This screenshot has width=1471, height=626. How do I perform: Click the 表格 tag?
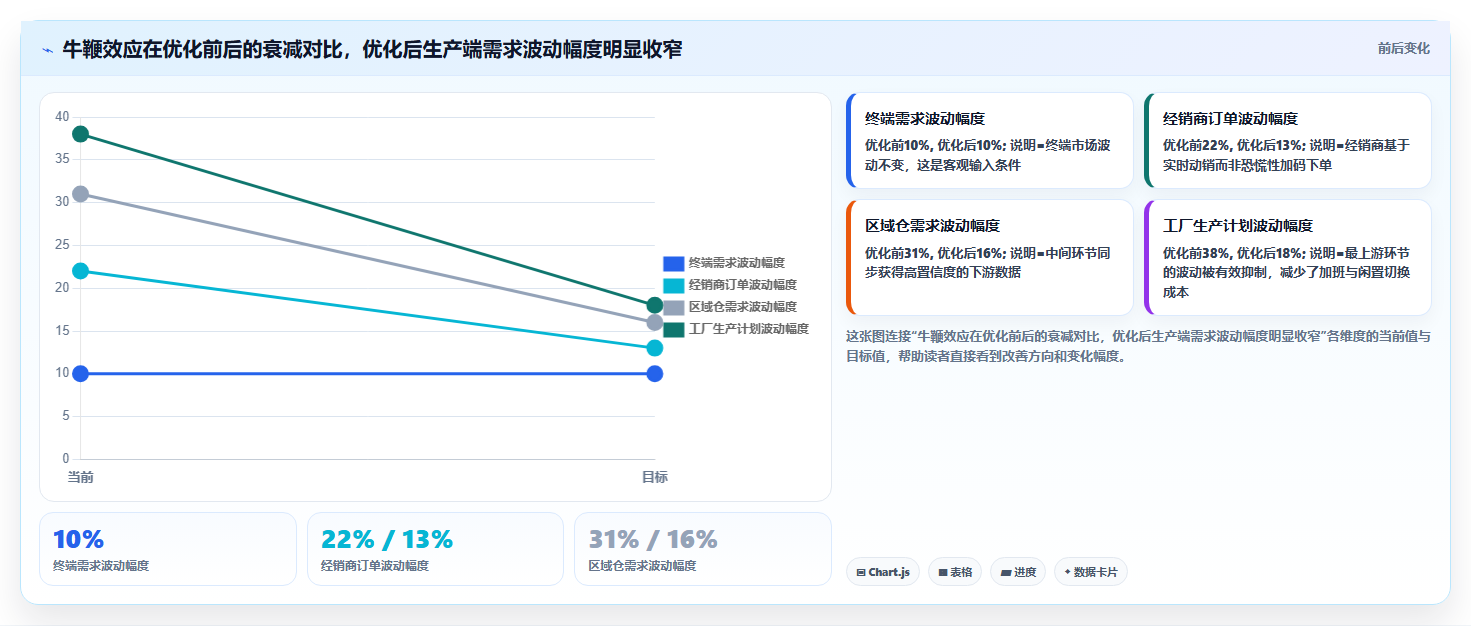coord(955,572)
